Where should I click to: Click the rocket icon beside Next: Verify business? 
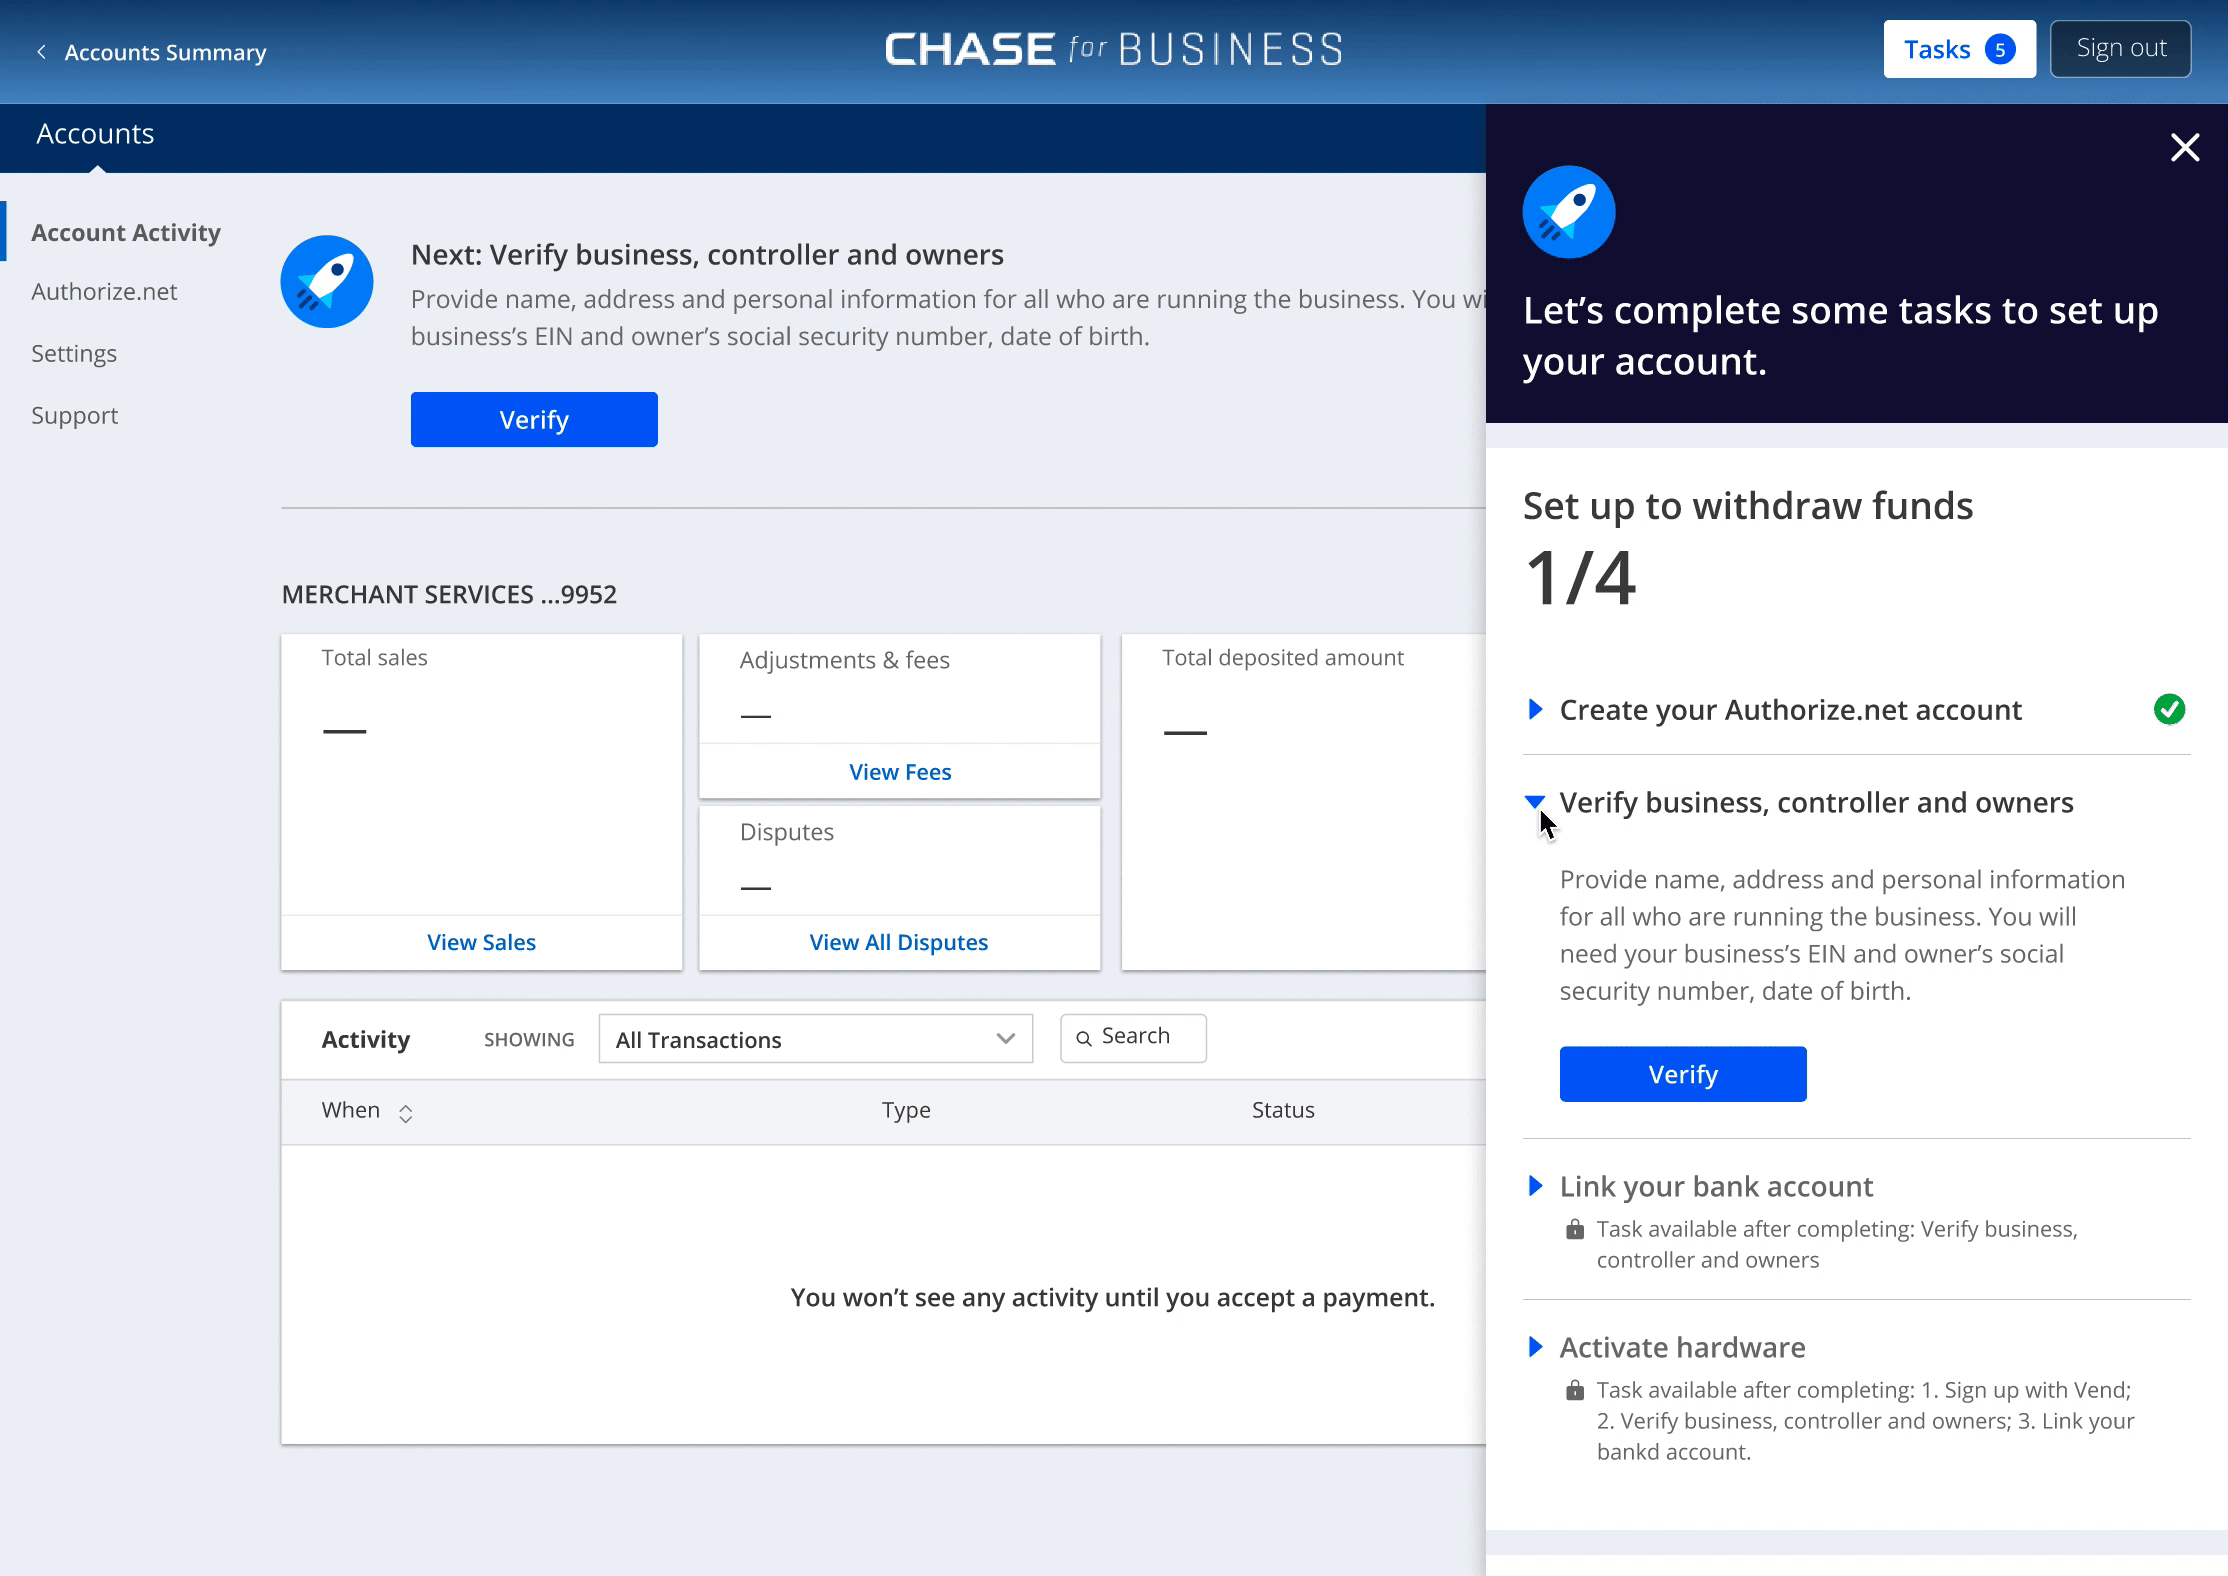327,282
